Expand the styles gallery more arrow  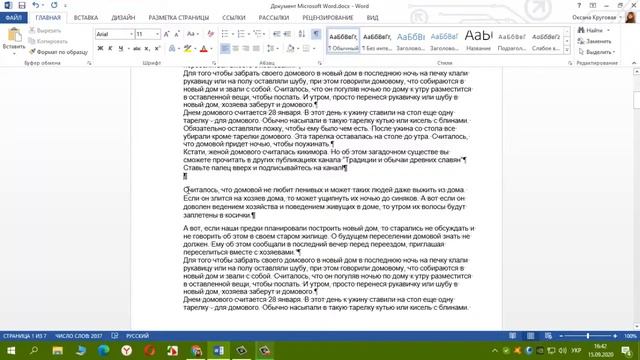point(567,51)
